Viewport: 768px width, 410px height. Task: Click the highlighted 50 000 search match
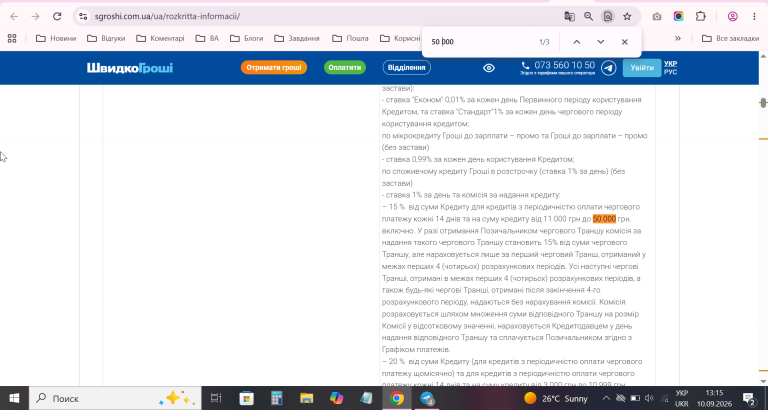coord(604,219)
